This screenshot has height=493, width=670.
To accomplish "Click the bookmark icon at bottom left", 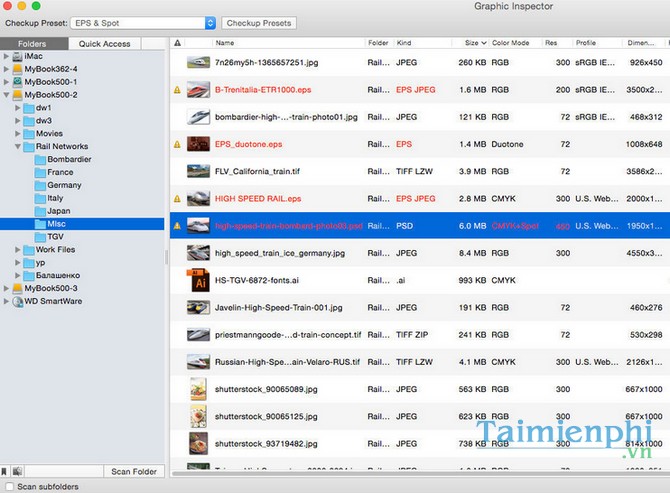I will 4,471.
